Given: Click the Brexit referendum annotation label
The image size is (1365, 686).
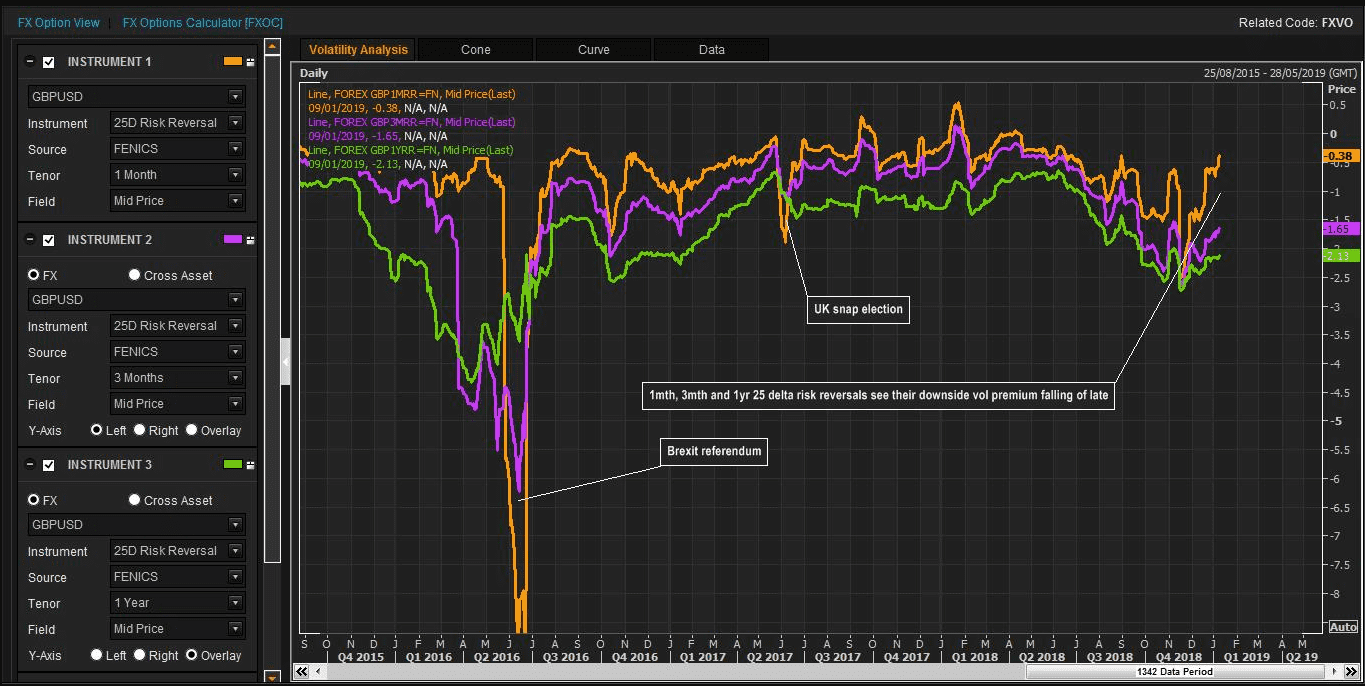Looking at the screenshot, I should [x=714, y=452].
